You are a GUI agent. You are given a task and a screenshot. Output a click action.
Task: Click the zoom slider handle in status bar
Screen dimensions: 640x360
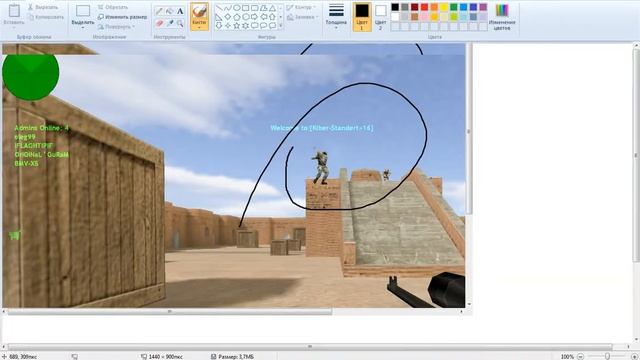(x=607, y=356)
